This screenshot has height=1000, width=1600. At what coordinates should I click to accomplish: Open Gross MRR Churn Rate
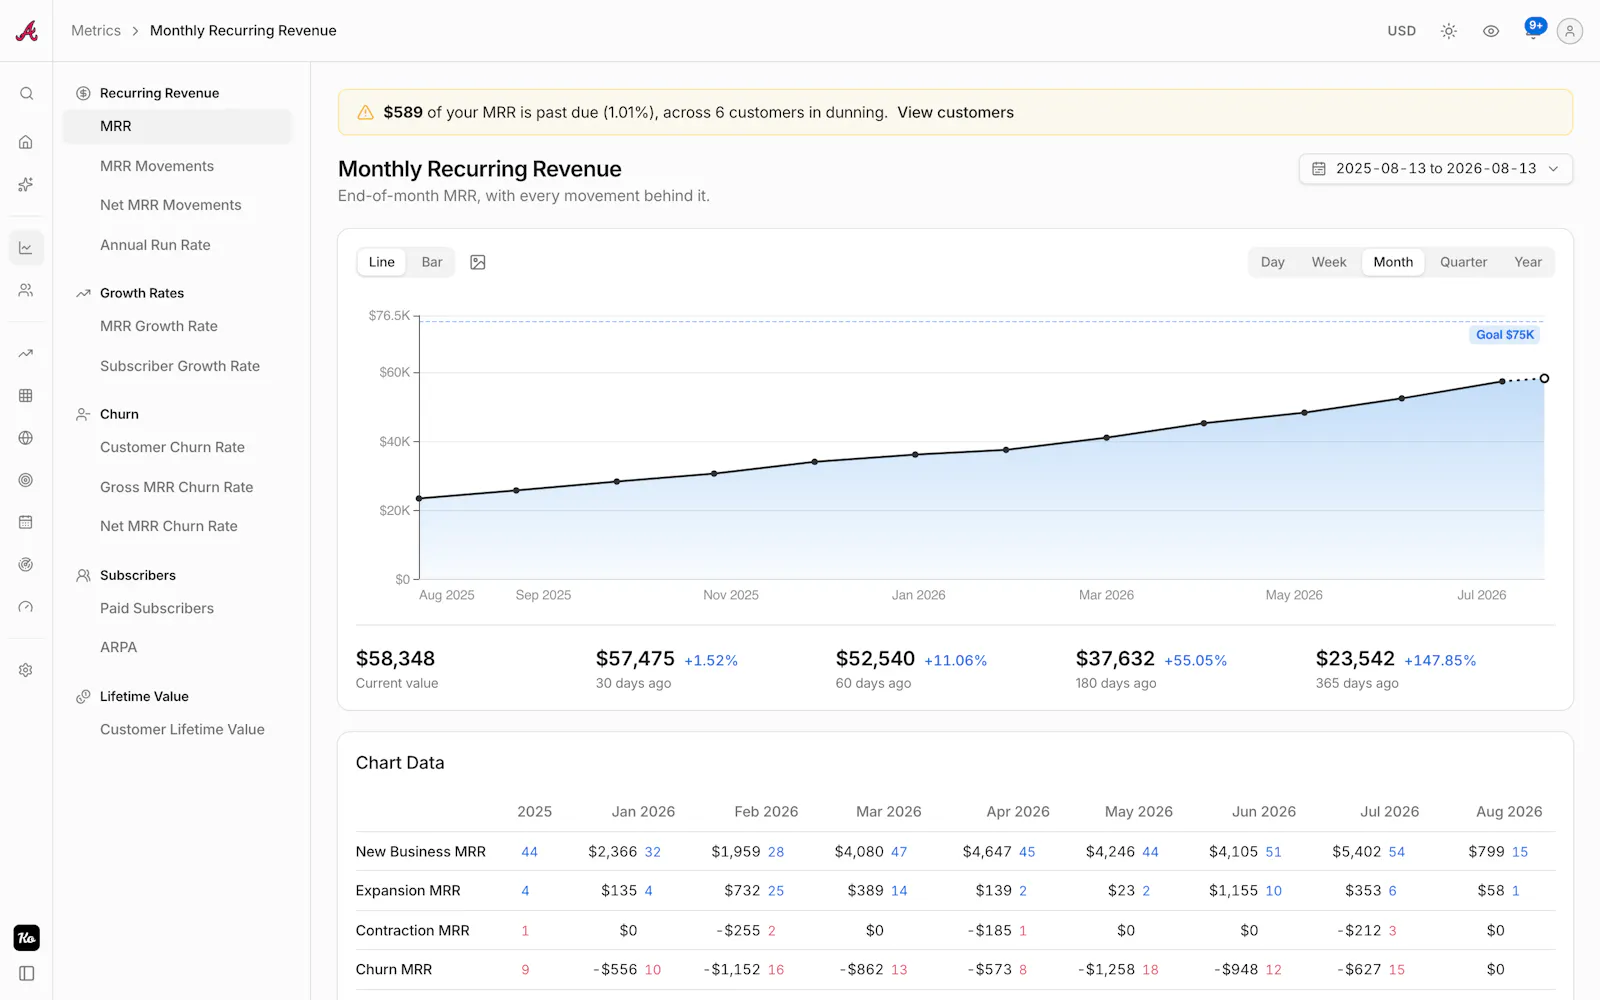click(x=177, y=487)
